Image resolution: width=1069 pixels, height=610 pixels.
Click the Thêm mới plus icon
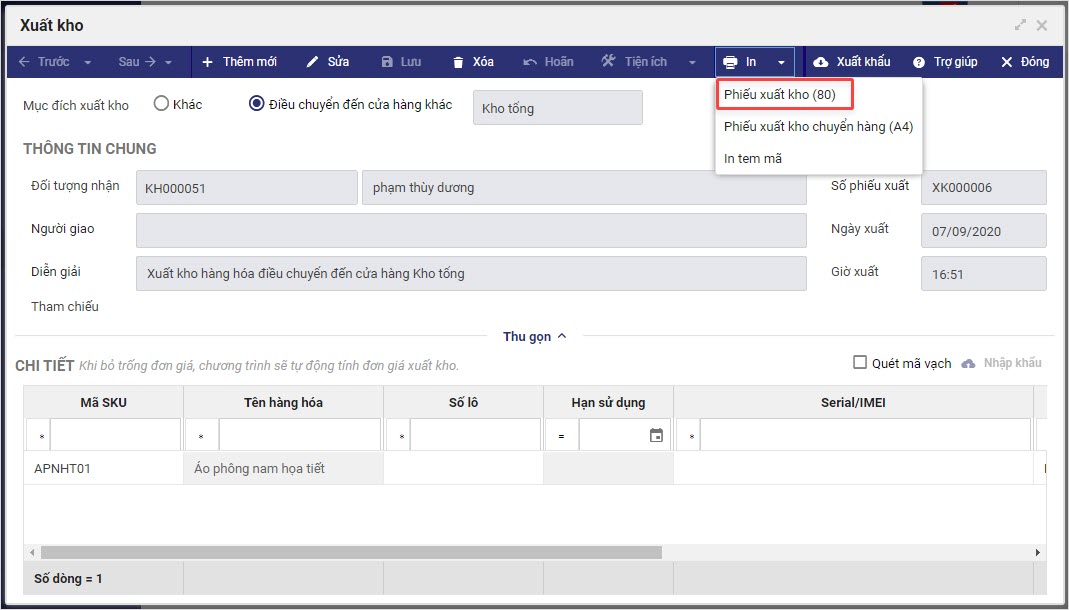[208, 62]
